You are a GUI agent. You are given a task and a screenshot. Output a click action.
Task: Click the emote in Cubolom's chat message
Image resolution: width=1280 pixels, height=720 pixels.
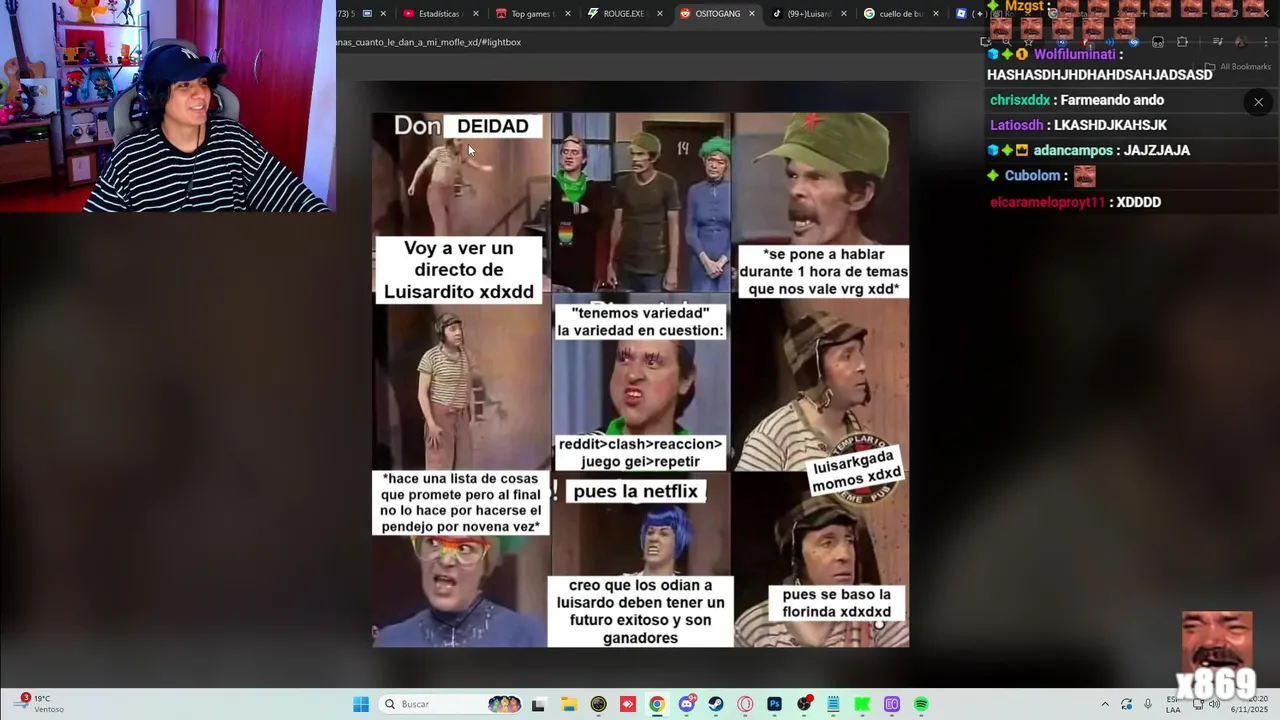[x=1085, y=177]
